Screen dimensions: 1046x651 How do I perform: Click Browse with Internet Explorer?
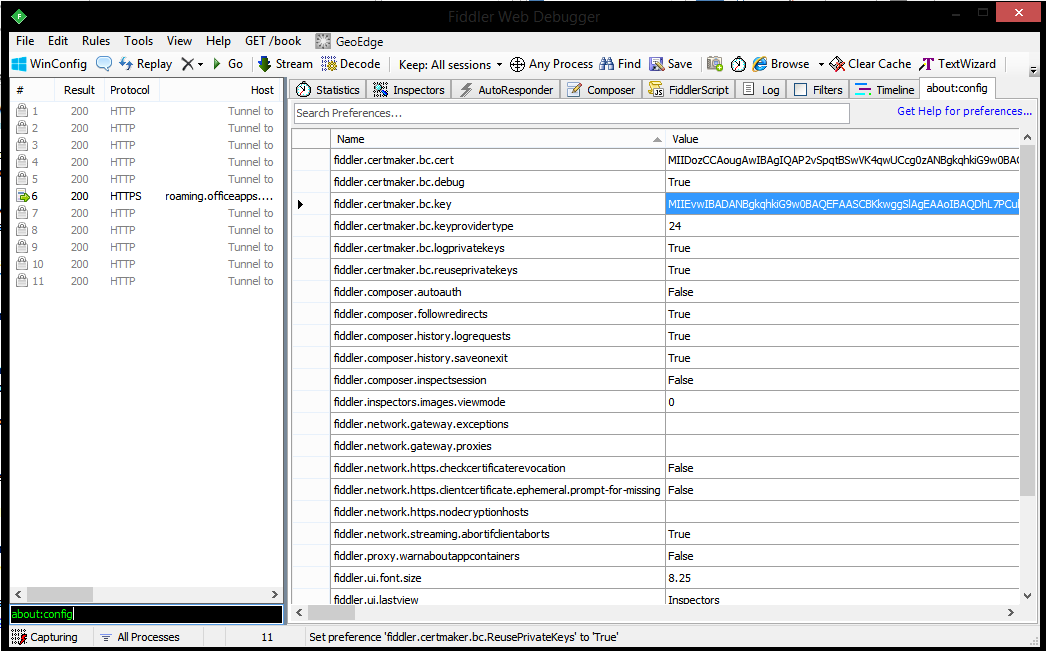pos(780,64)
